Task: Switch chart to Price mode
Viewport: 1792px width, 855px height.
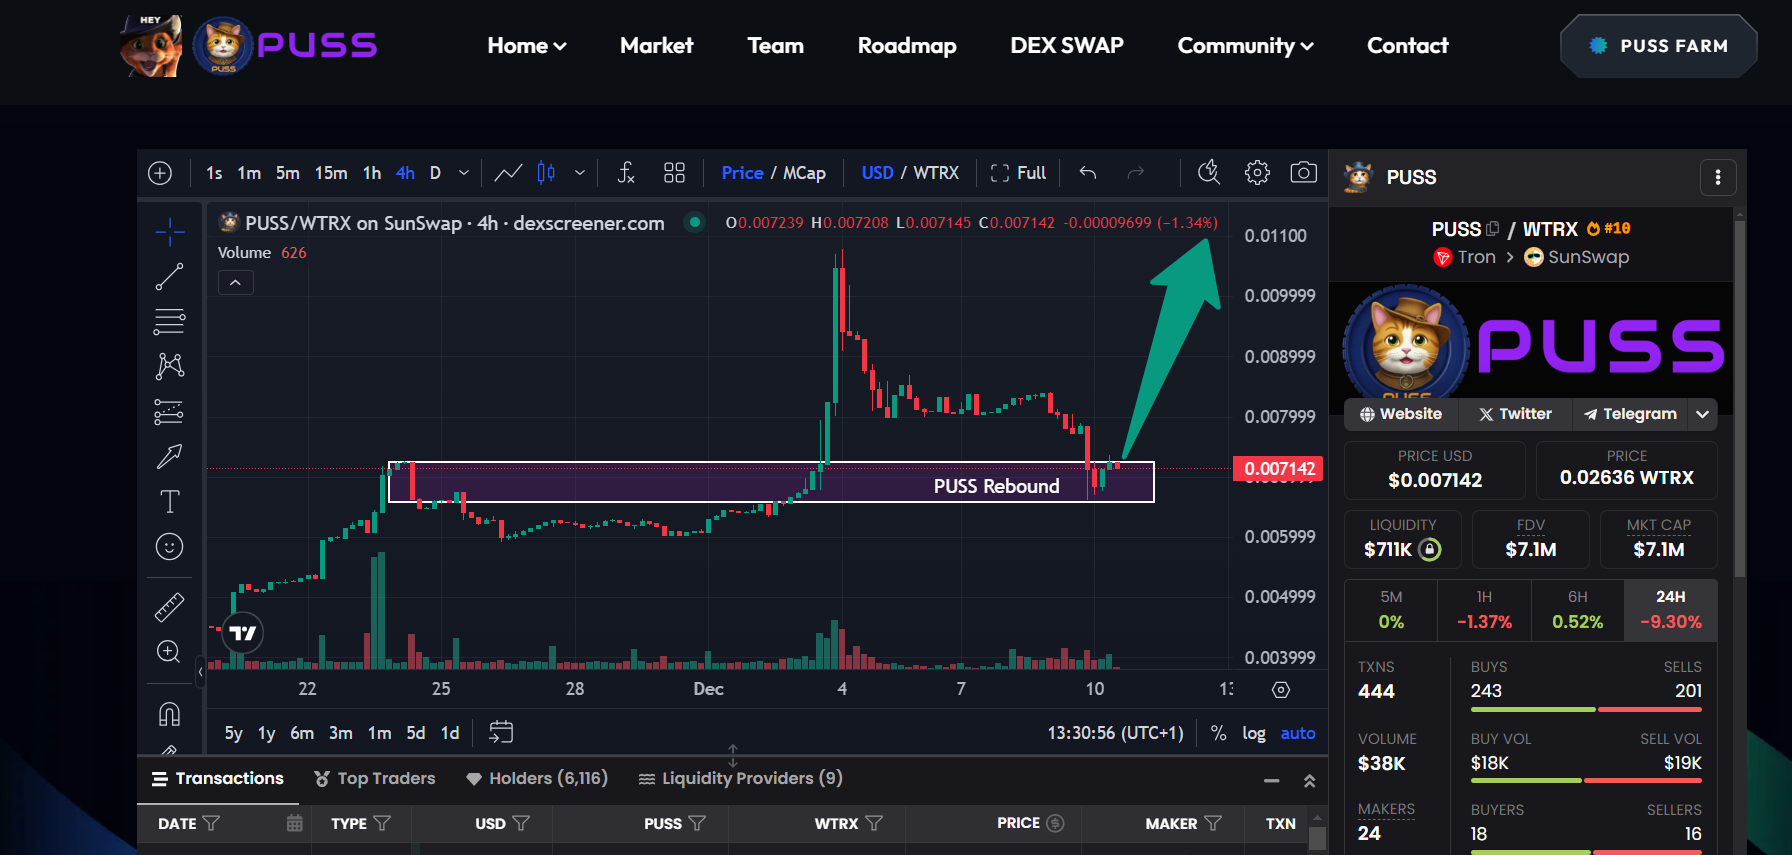Action: pyautogui.click(x=742, y=173)
